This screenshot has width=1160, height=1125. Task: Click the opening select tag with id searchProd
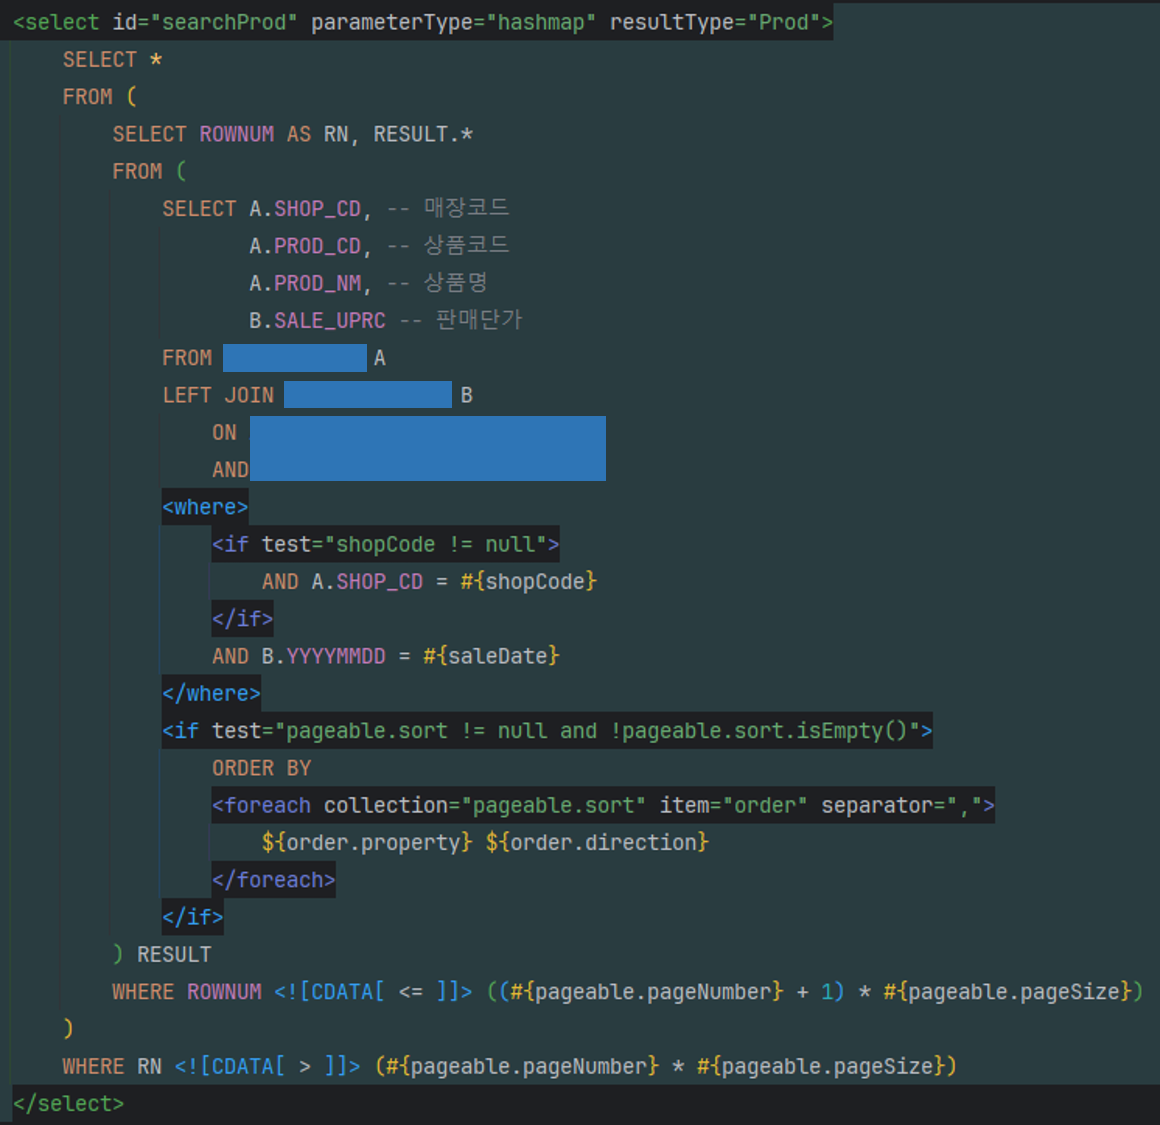[x=422, y=22]
